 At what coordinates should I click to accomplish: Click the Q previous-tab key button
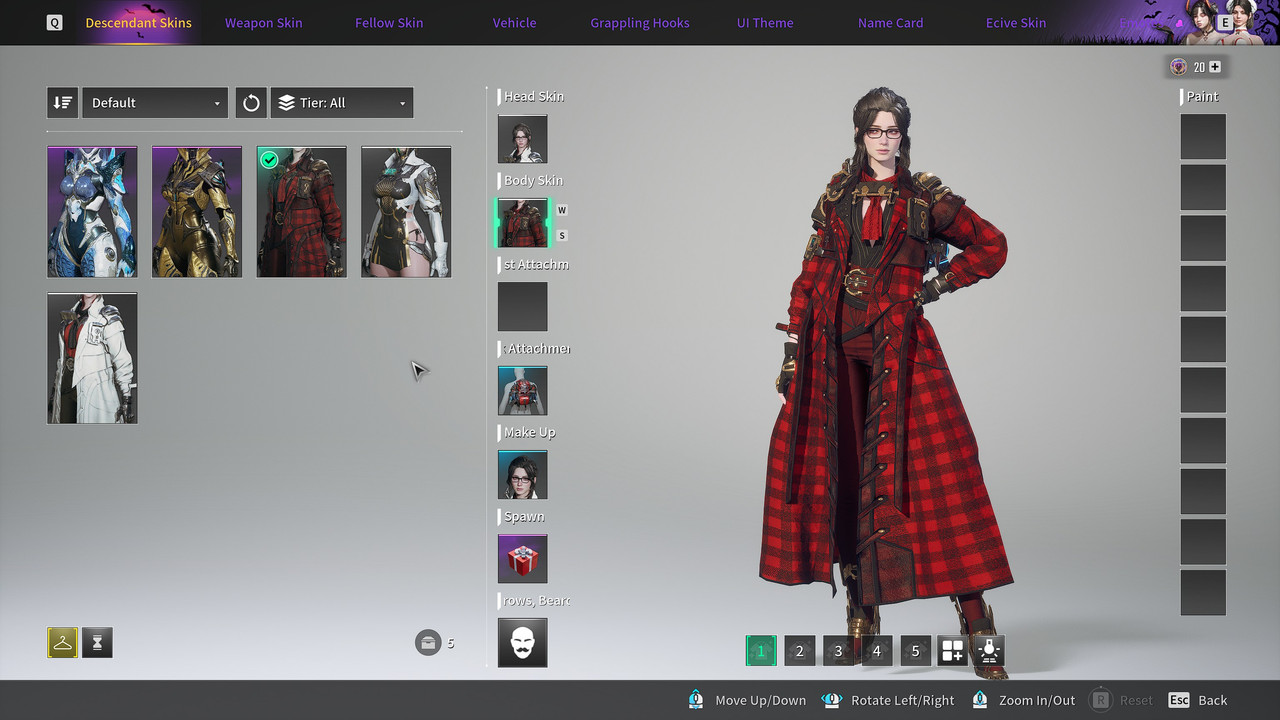54,22
